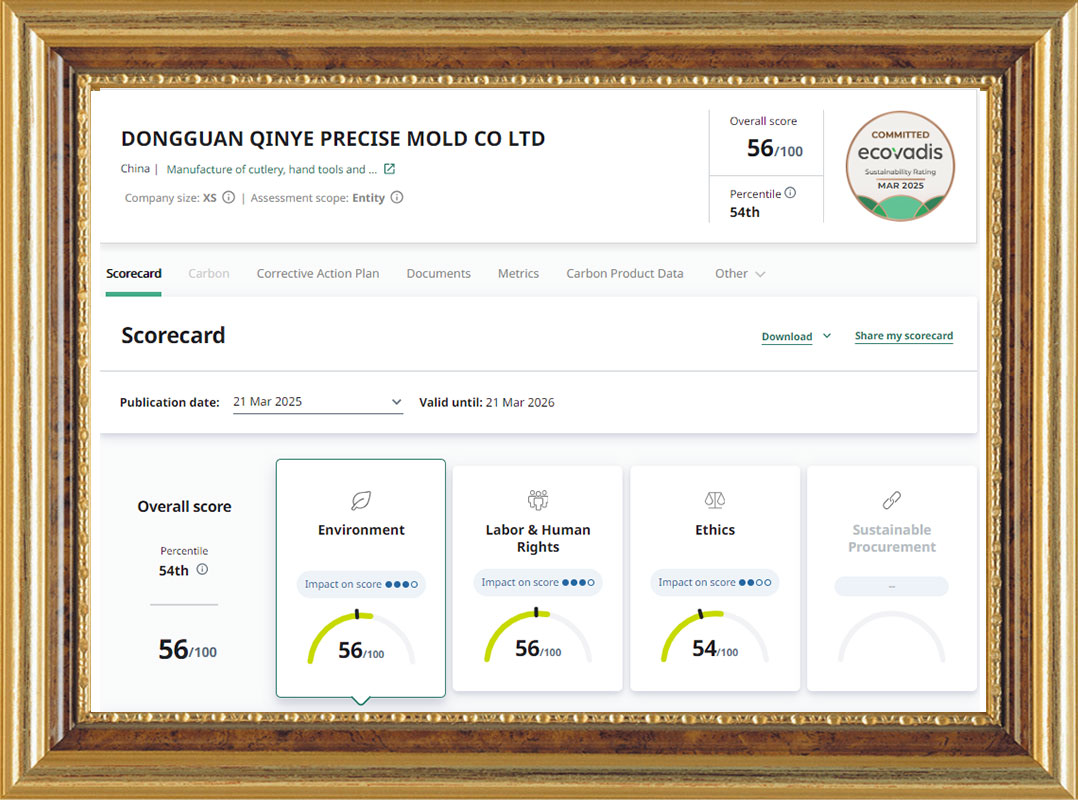Switch to the Documents tab
This screenshot has height=800, width=1078.
tap(439, 274)
